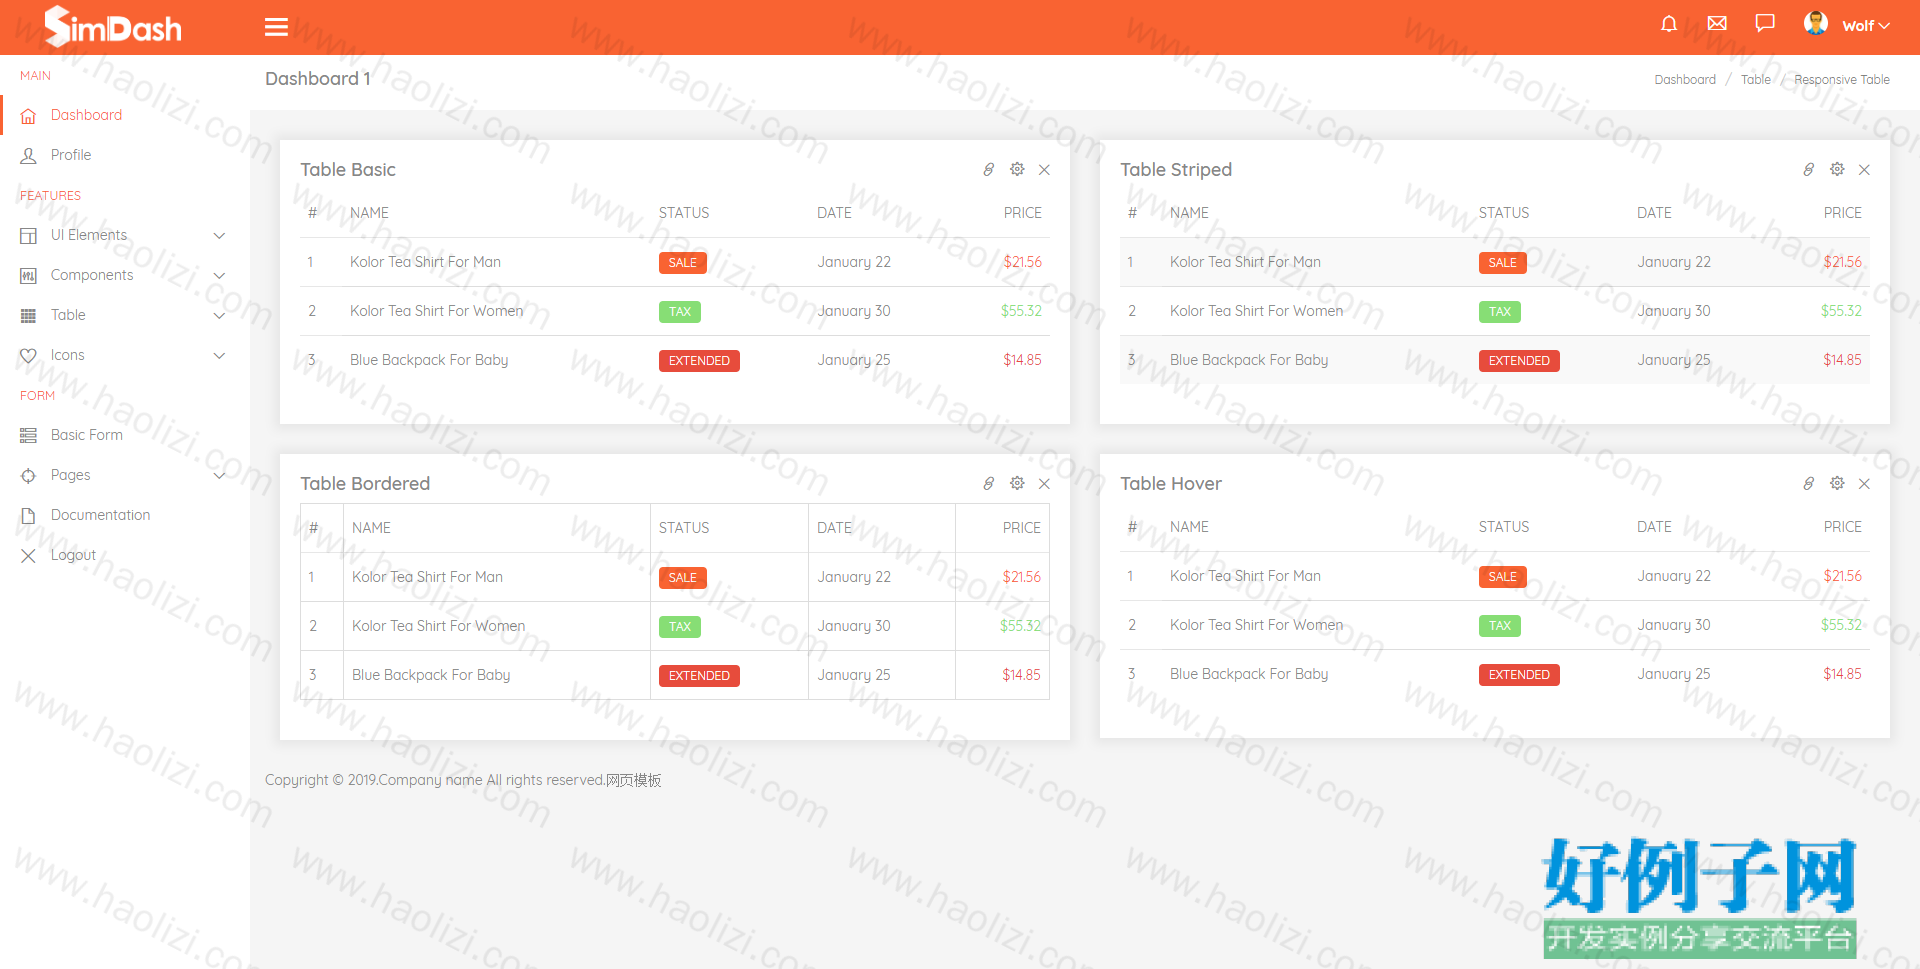Click SALE badge in Table Basic
Viewport: 1920px width, 969px height.
point(683,263)
